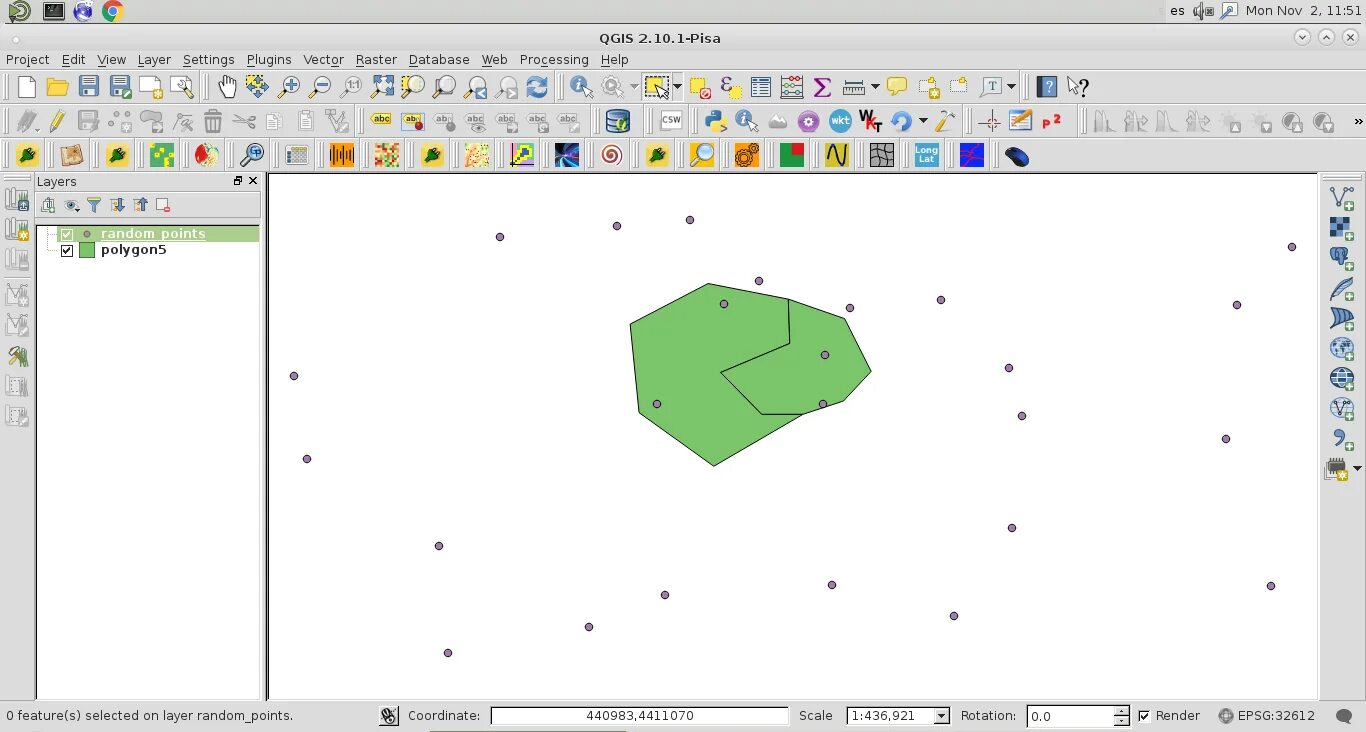Open the Project menu
Image resolution: width=1366 pixels, height=732 pixels.
(27, 60)
